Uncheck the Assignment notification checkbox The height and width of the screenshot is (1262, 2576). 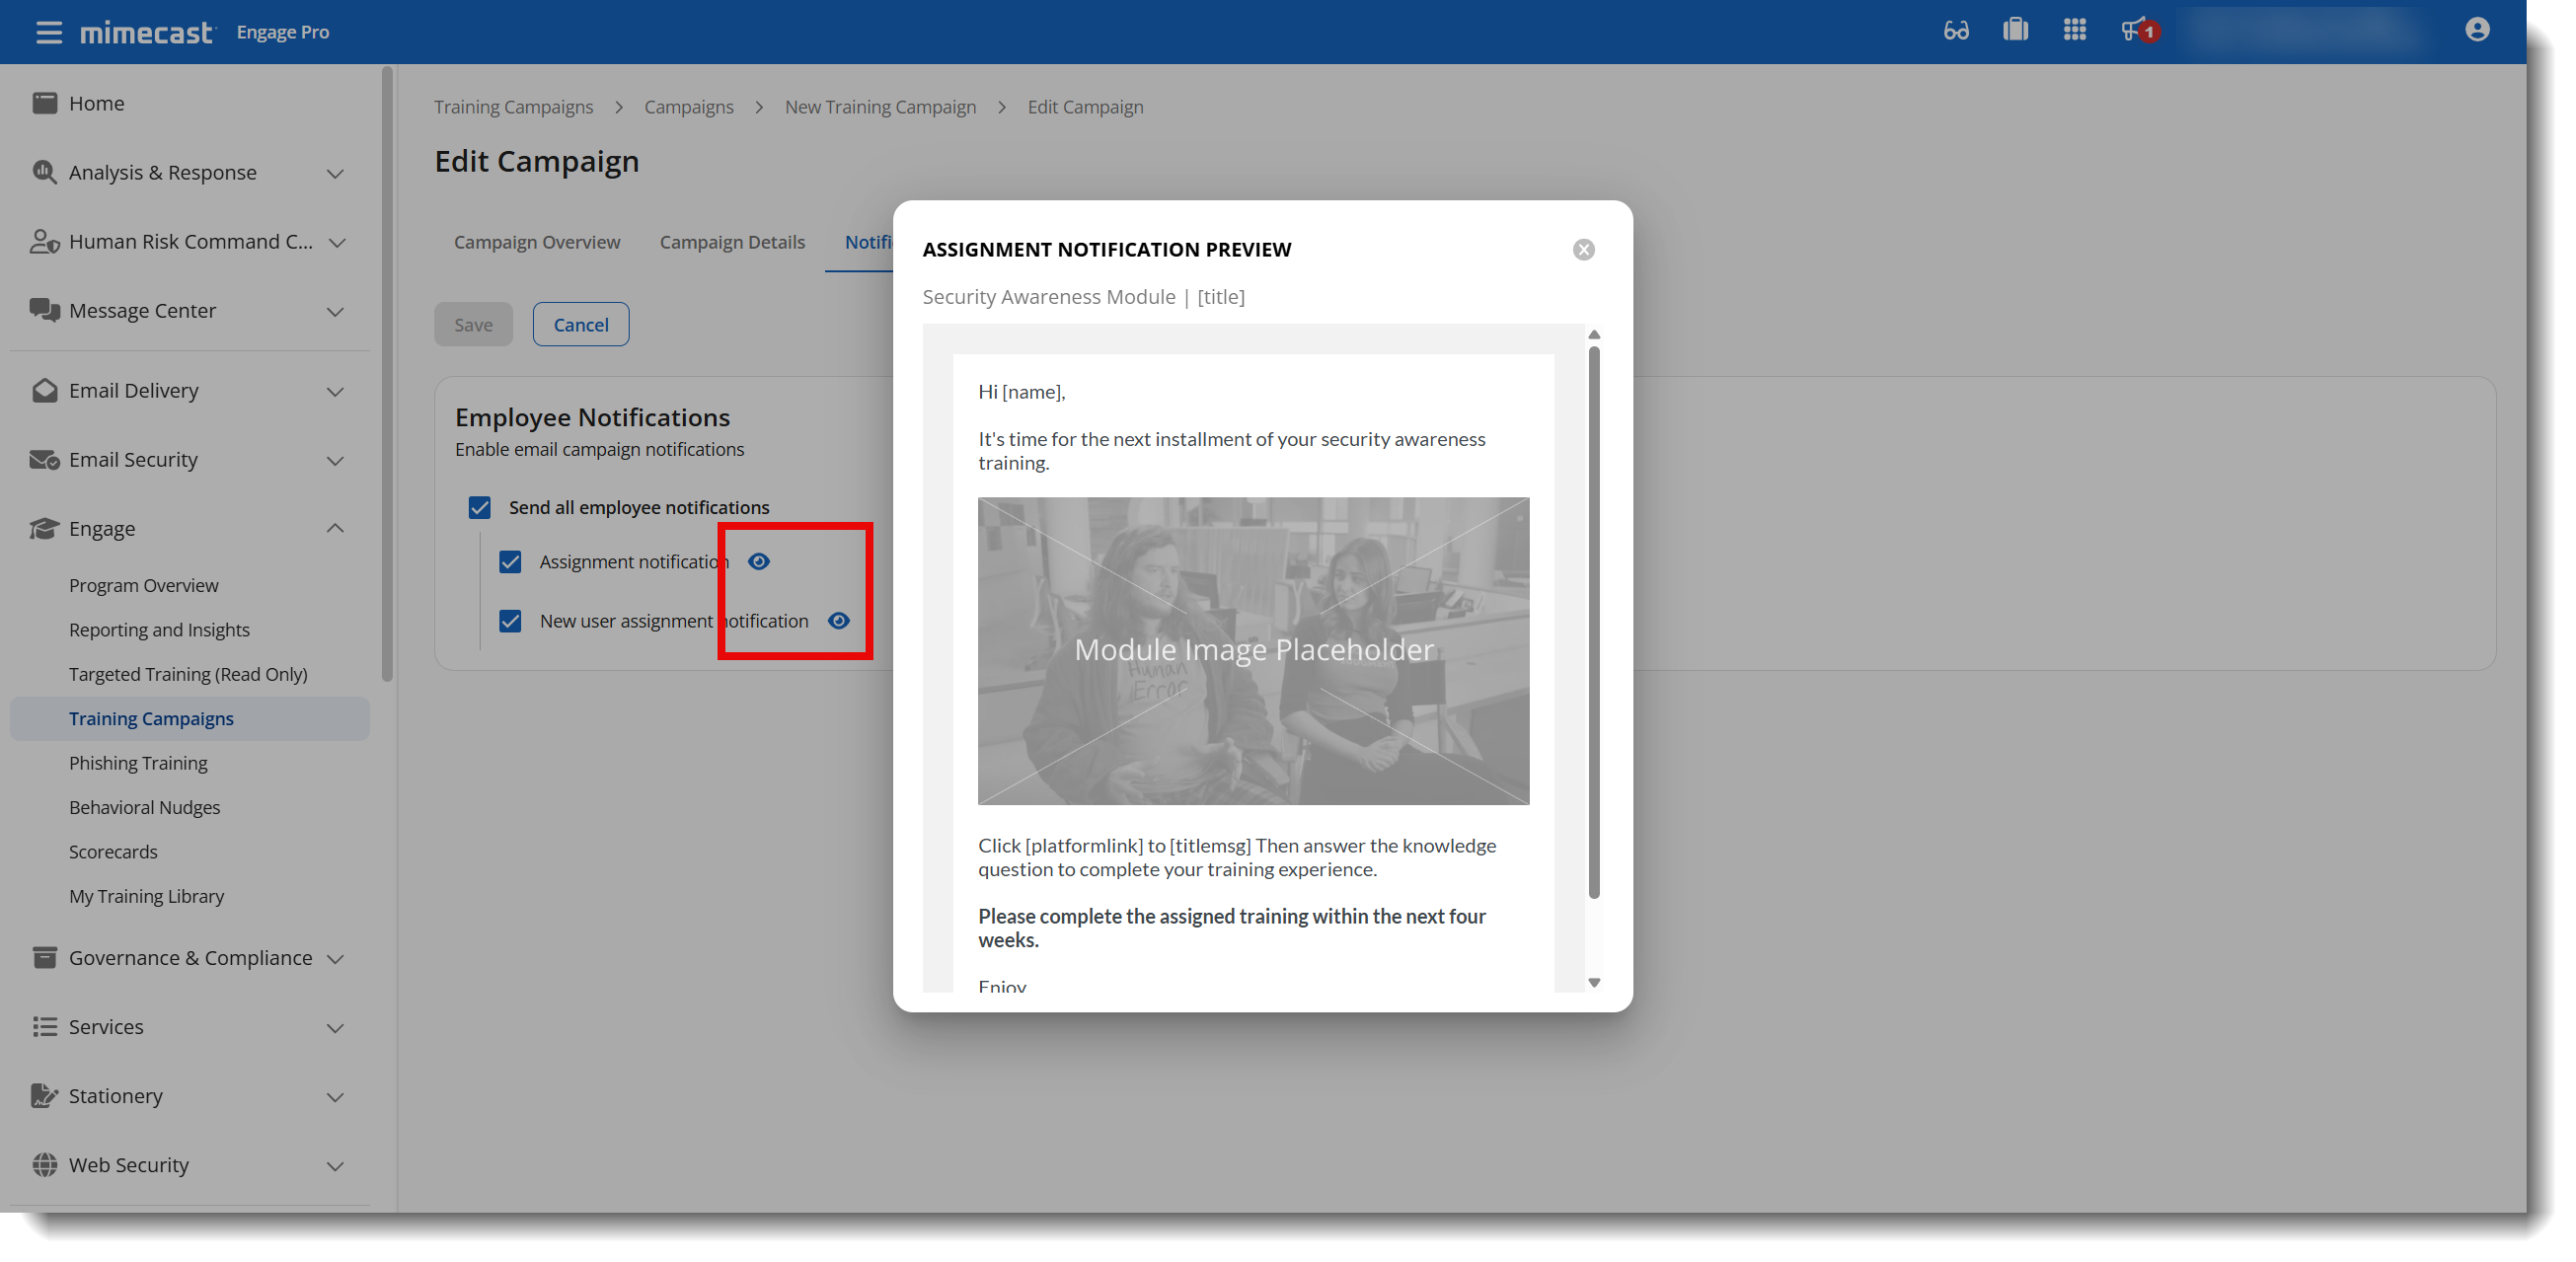[x=510, y=561]
